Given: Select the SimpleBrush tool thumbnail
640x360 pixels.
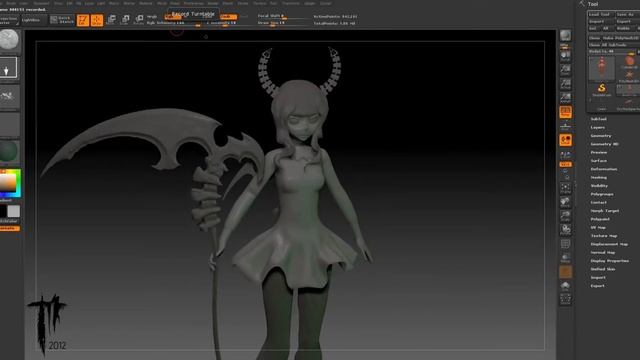Looking at the screenshot, I should pos(601,89).
